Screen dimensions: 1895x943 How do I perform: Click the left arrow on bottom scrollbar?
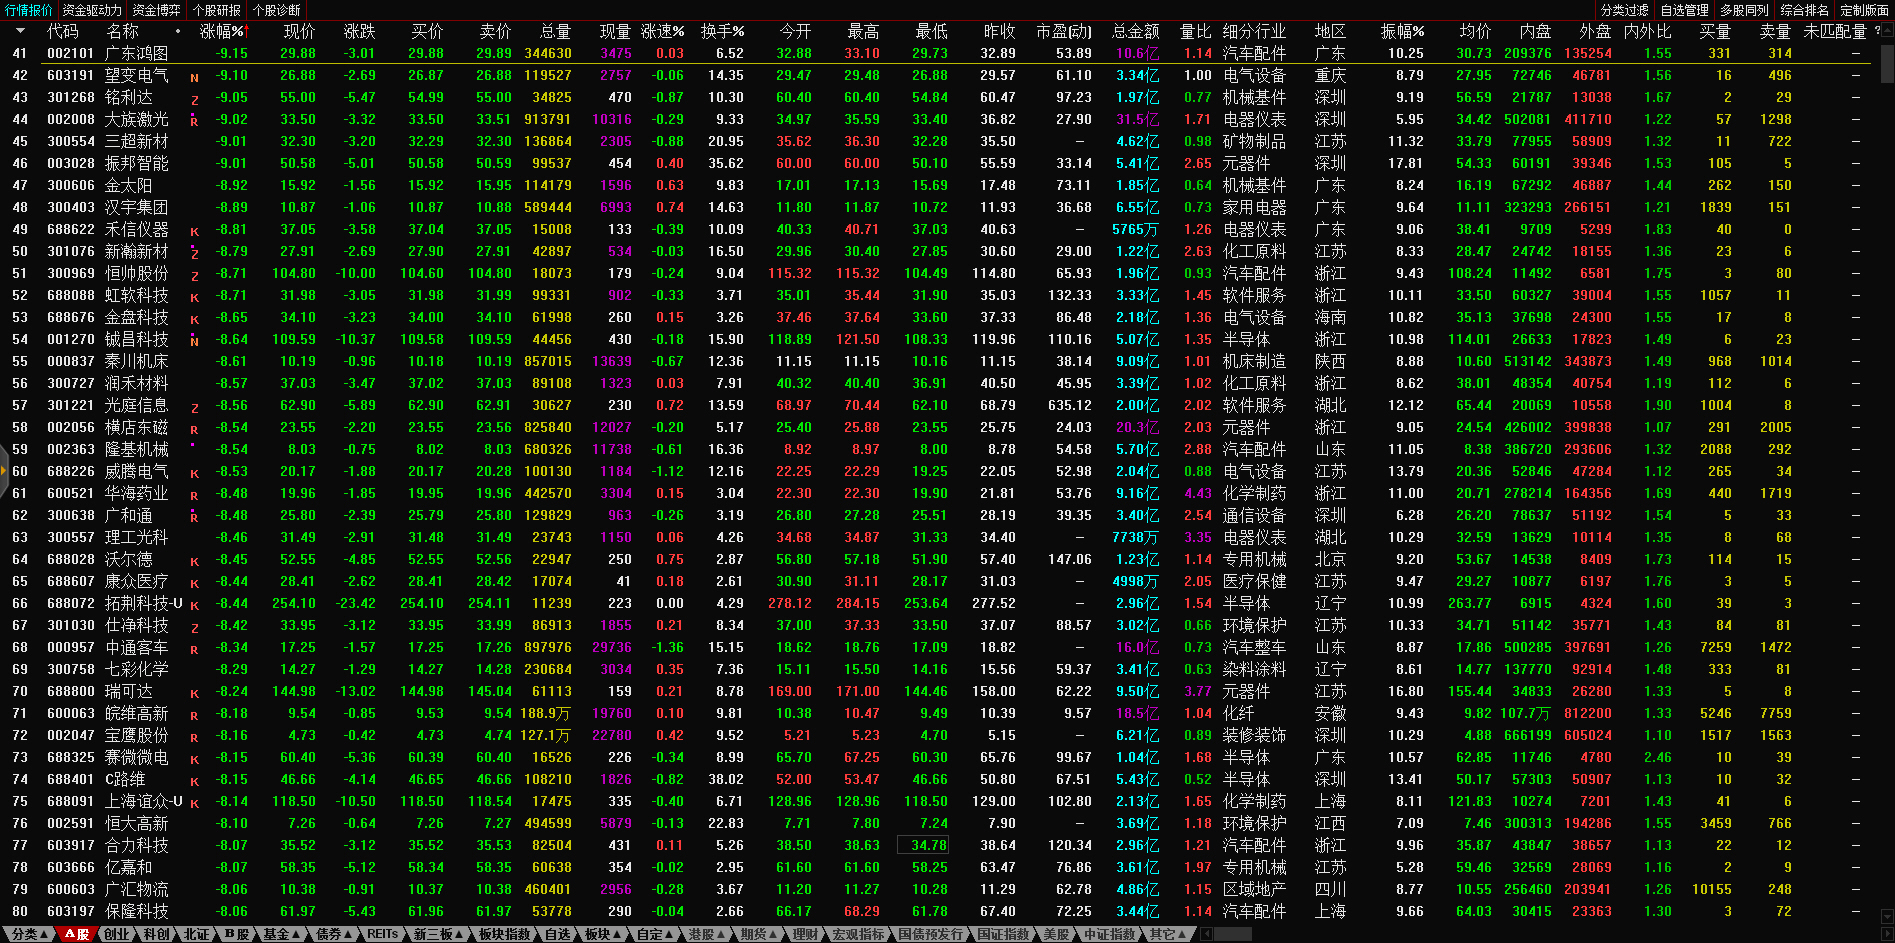[1207, 934]
